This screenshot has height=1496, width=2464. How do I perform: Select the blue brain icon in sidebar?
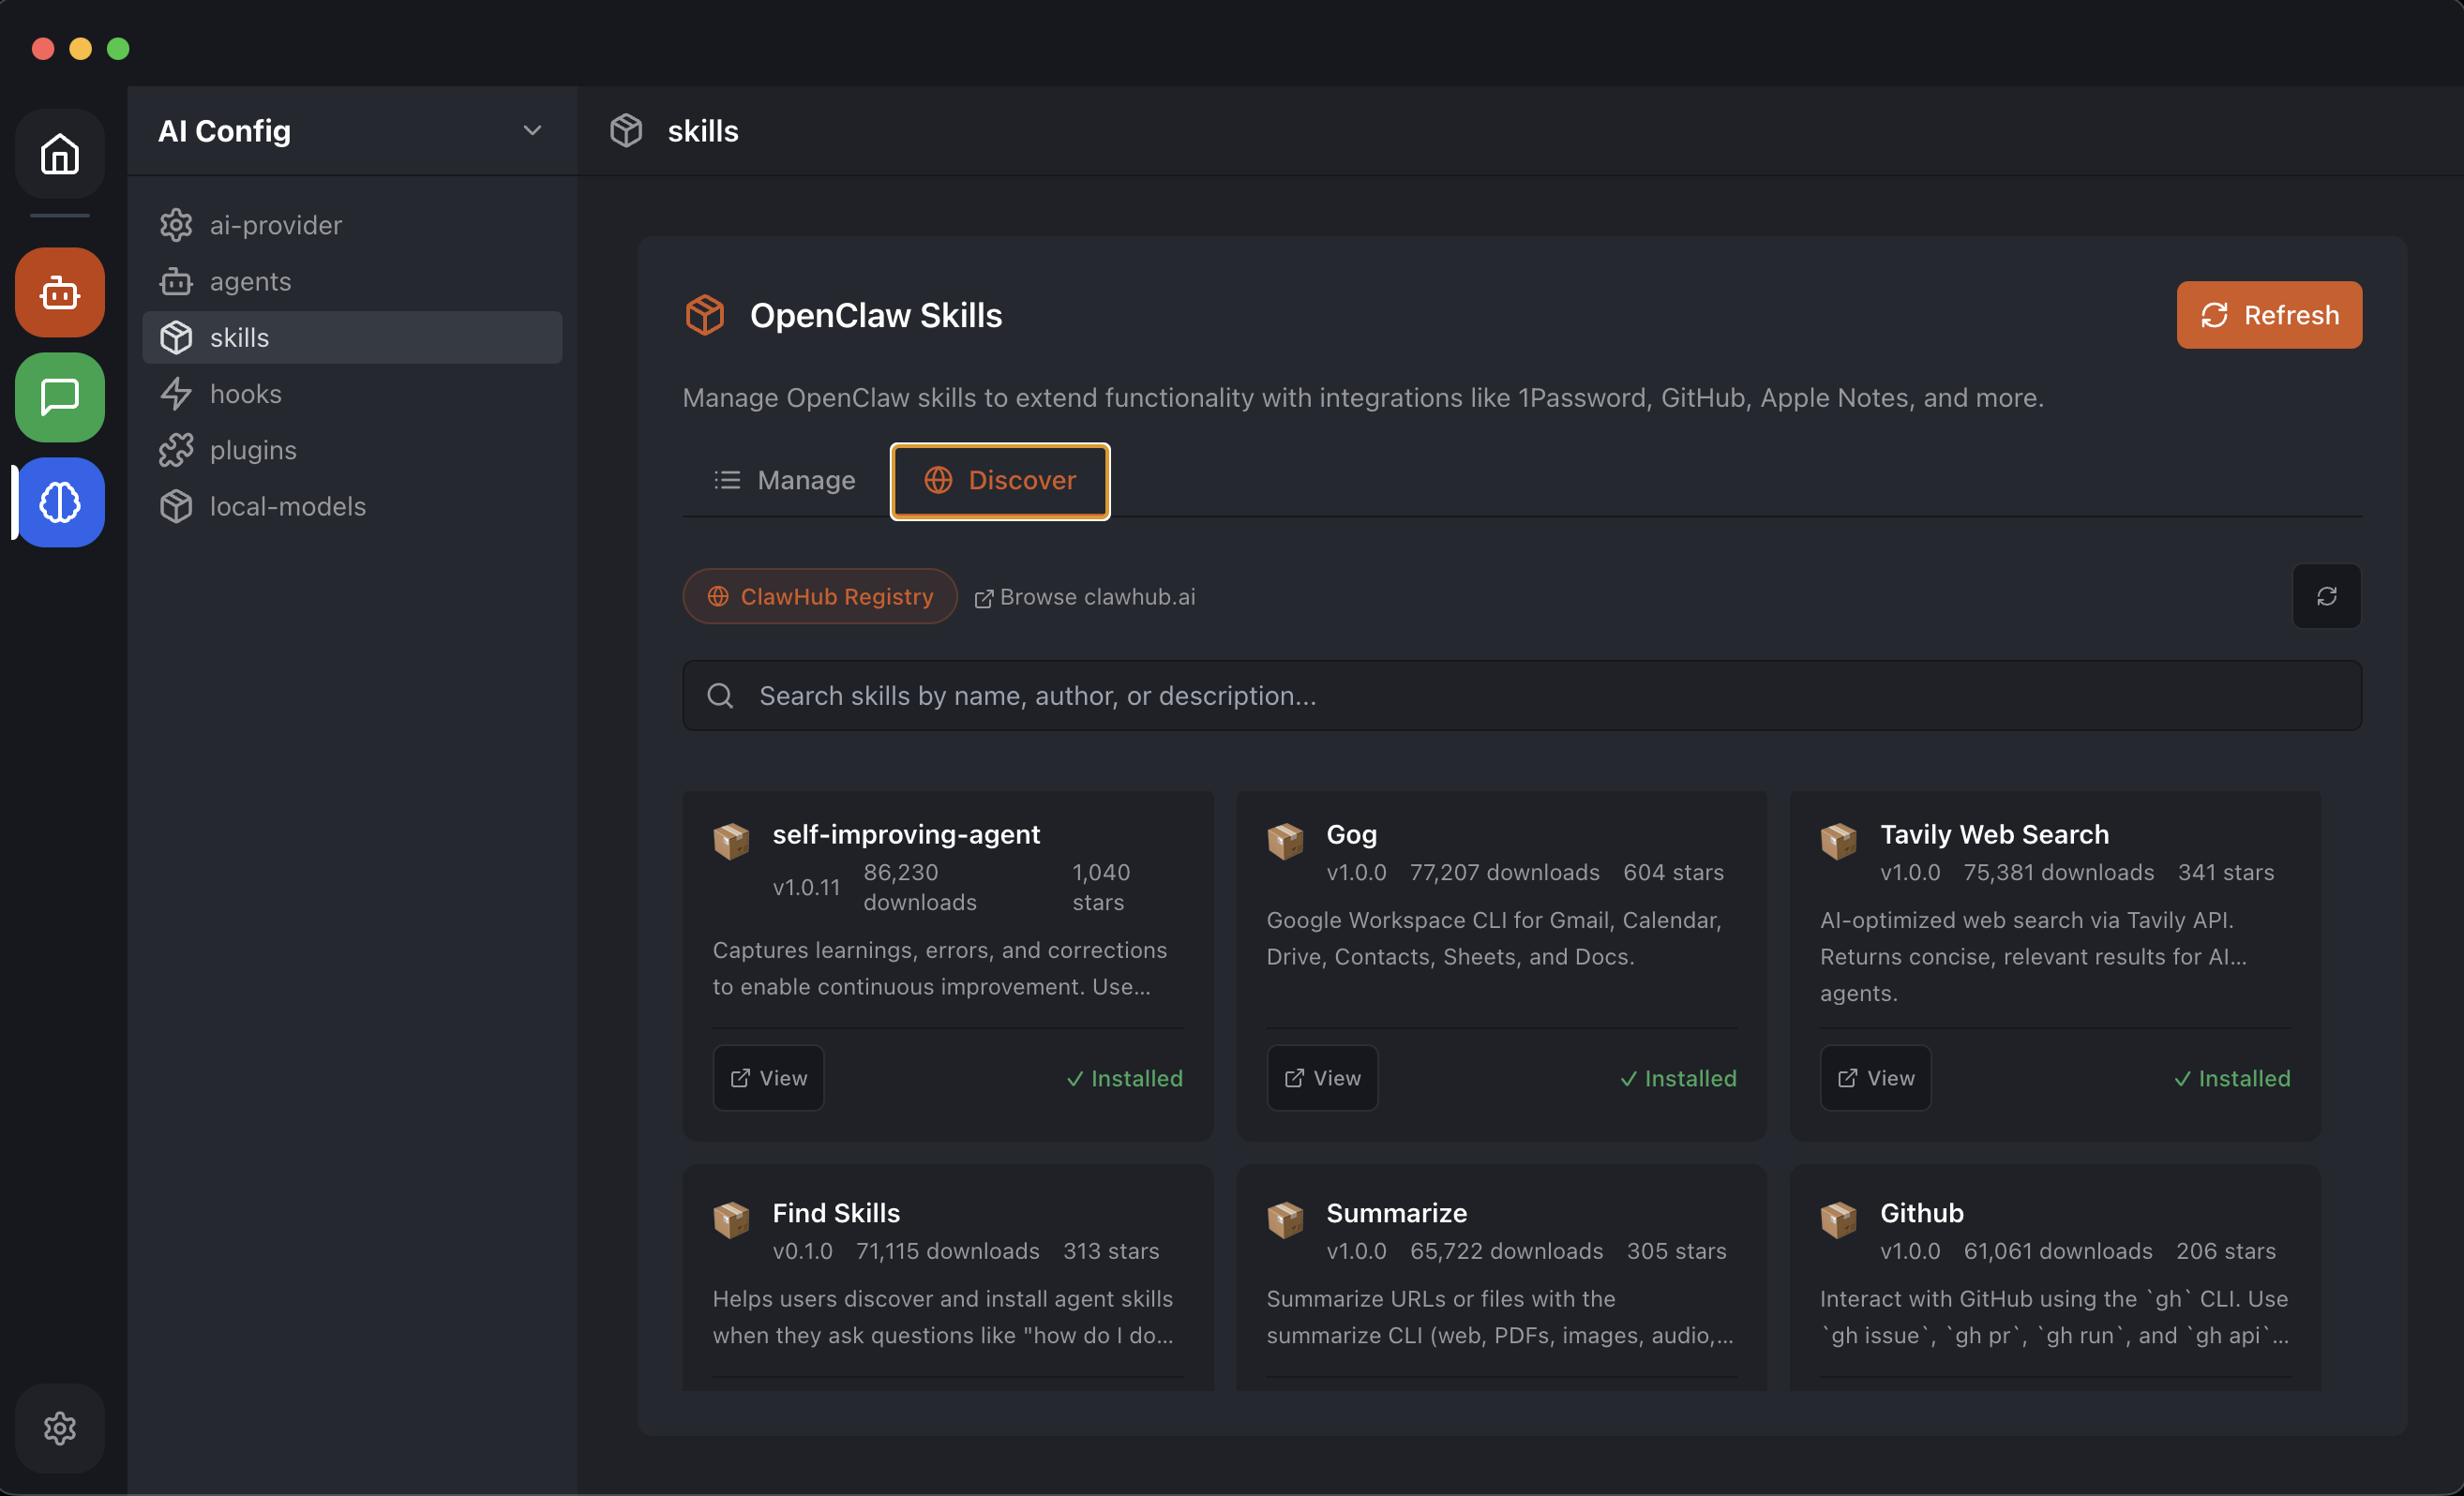point(59,503)
